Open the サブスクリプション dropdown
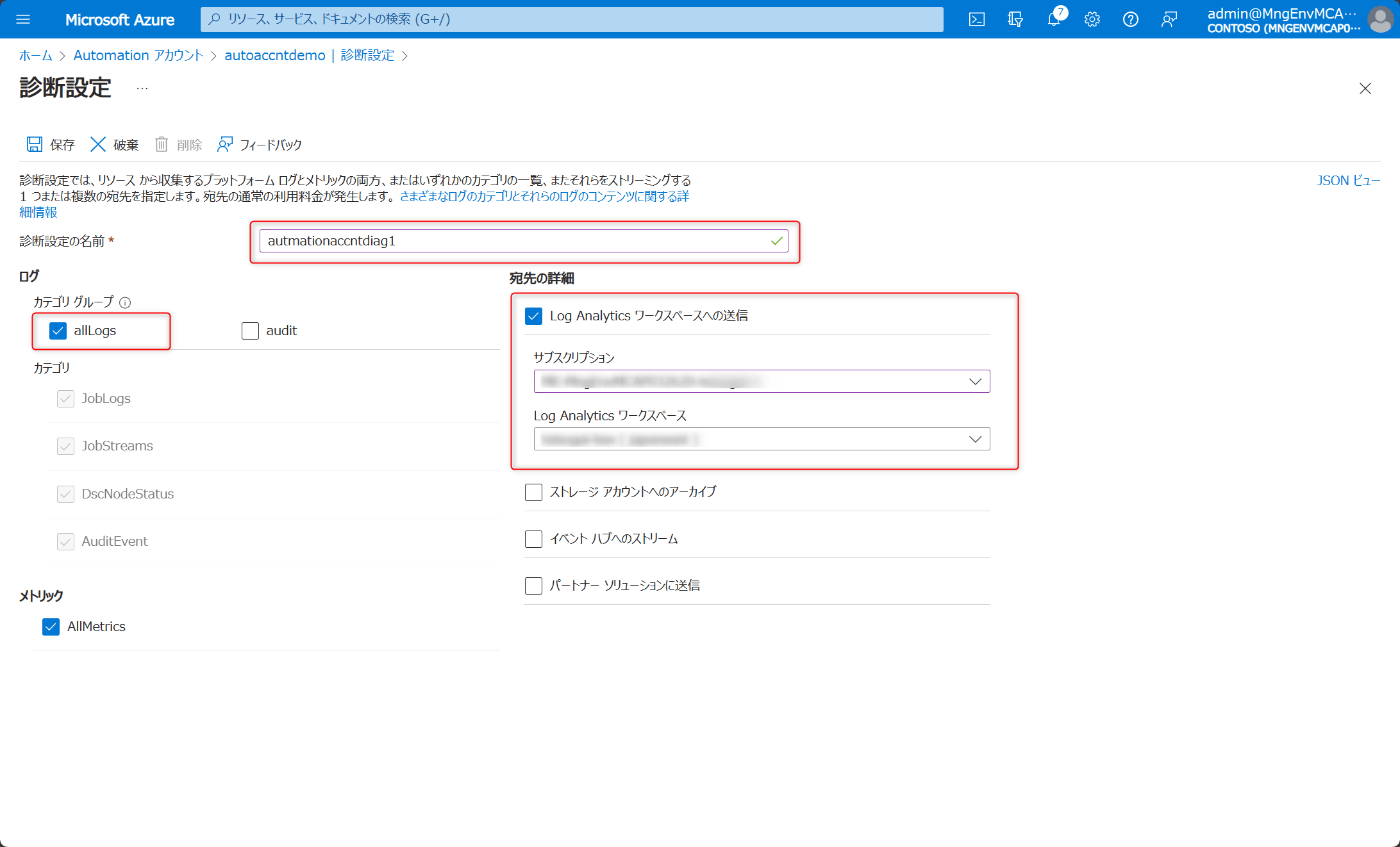This screenshot has width=1400, height=847. pos(762,381)
